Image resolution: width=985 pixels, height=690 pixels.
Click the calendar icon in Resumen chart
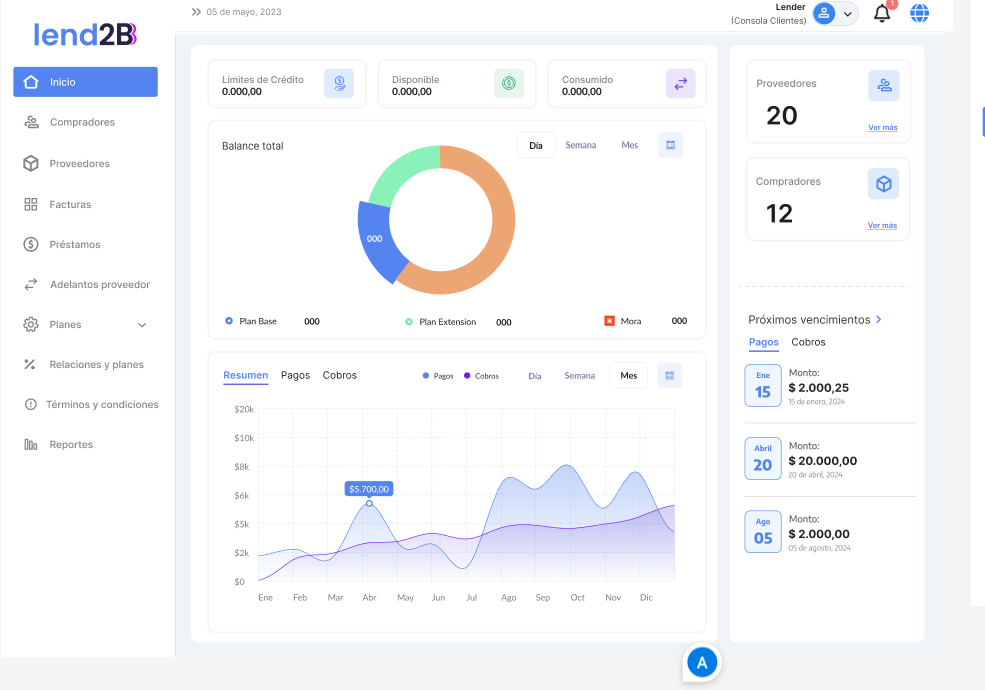(x=669, y=376)
